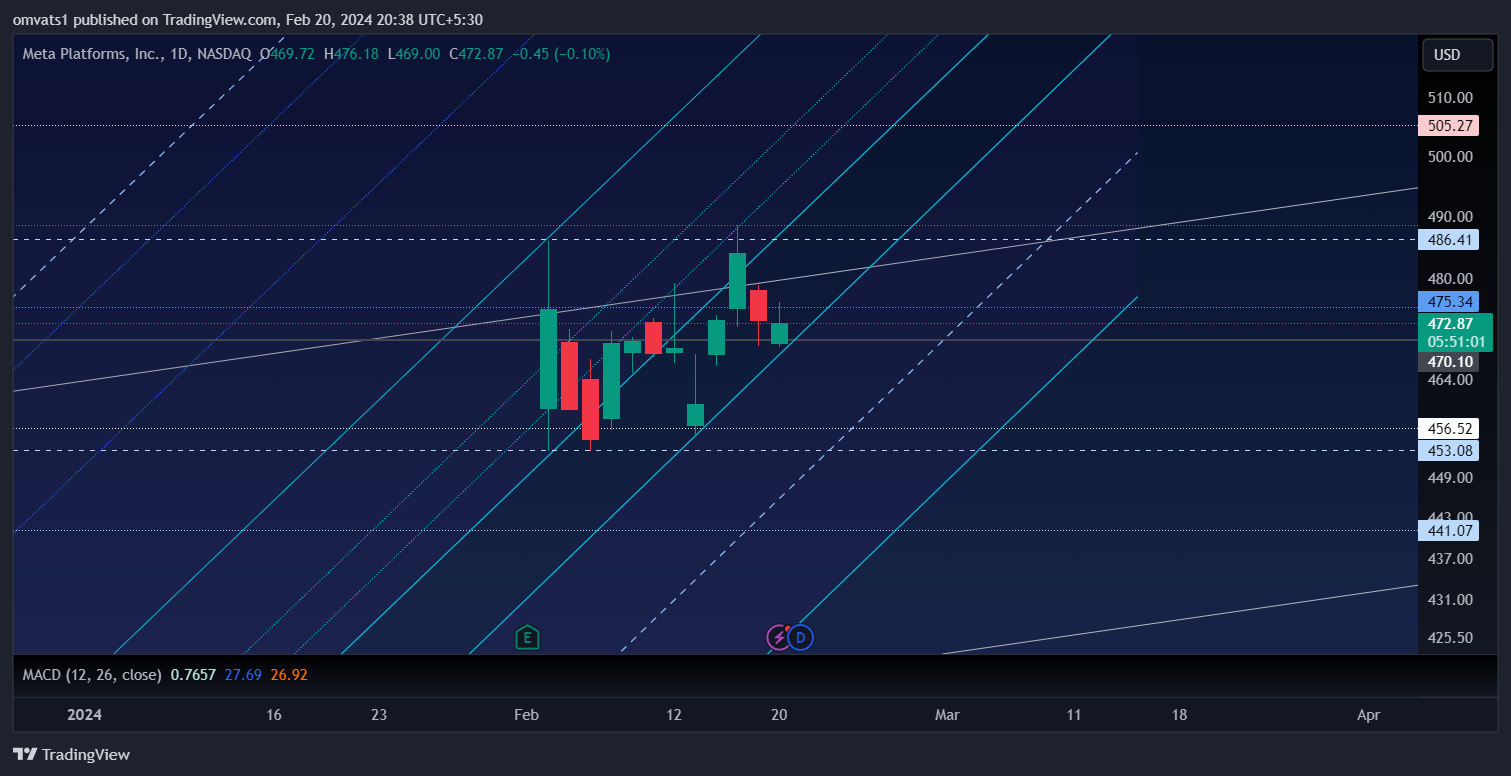Click the MACD line value 27.69
1511x776 pixels.
pos(243,675)
